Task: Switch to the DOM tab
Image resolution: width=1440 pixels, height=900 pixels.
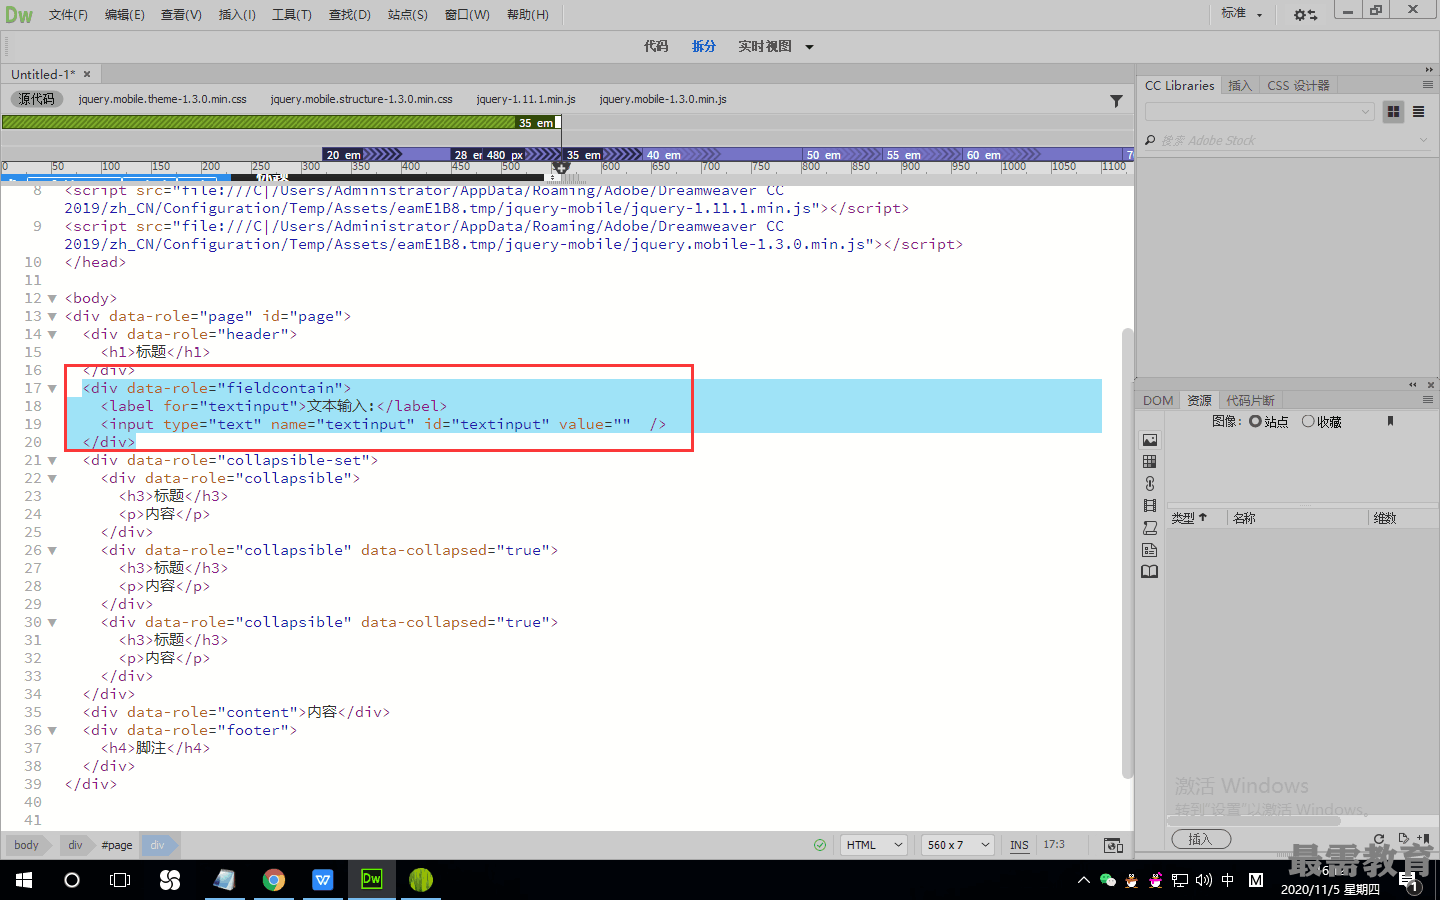Action: (1158, 400)
